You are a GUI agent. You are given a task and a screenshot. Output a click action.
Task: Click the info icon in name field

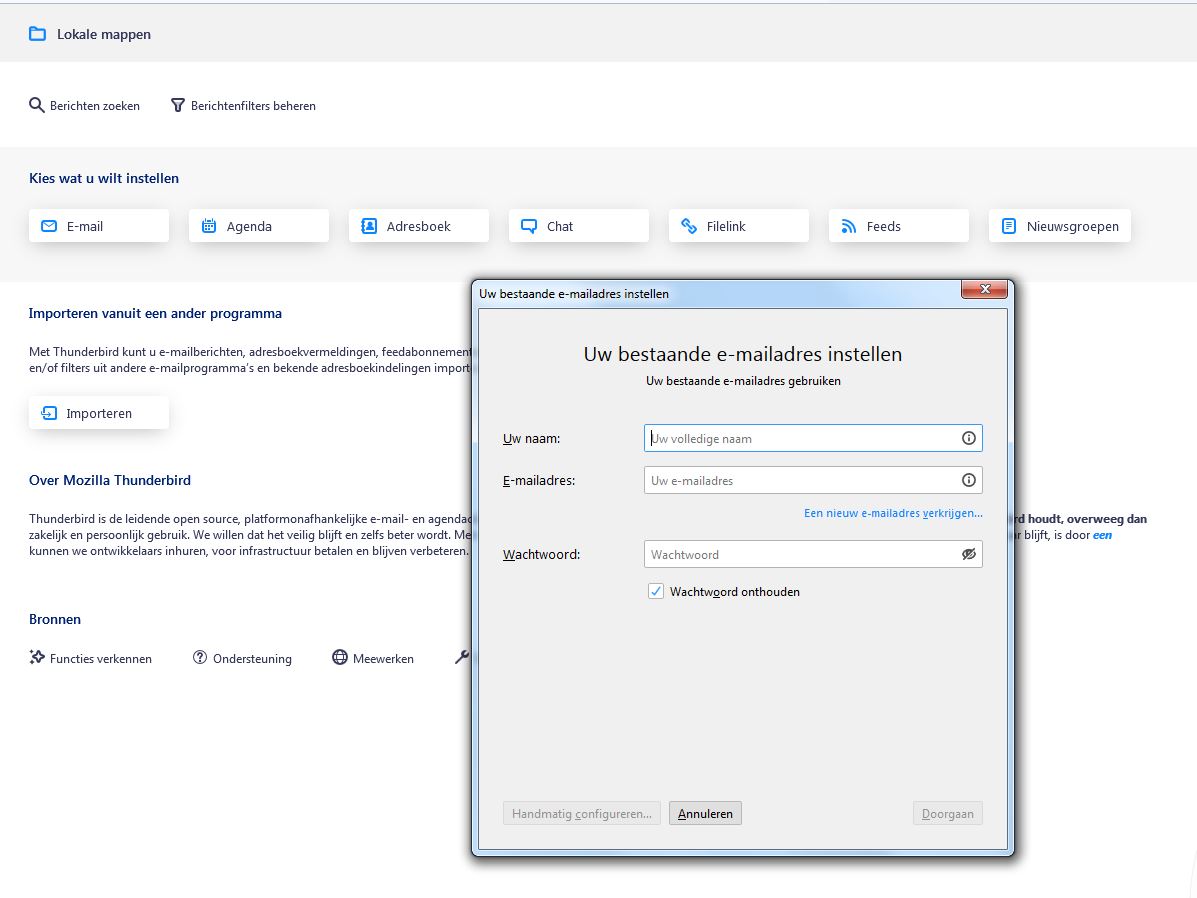(968, 438)
